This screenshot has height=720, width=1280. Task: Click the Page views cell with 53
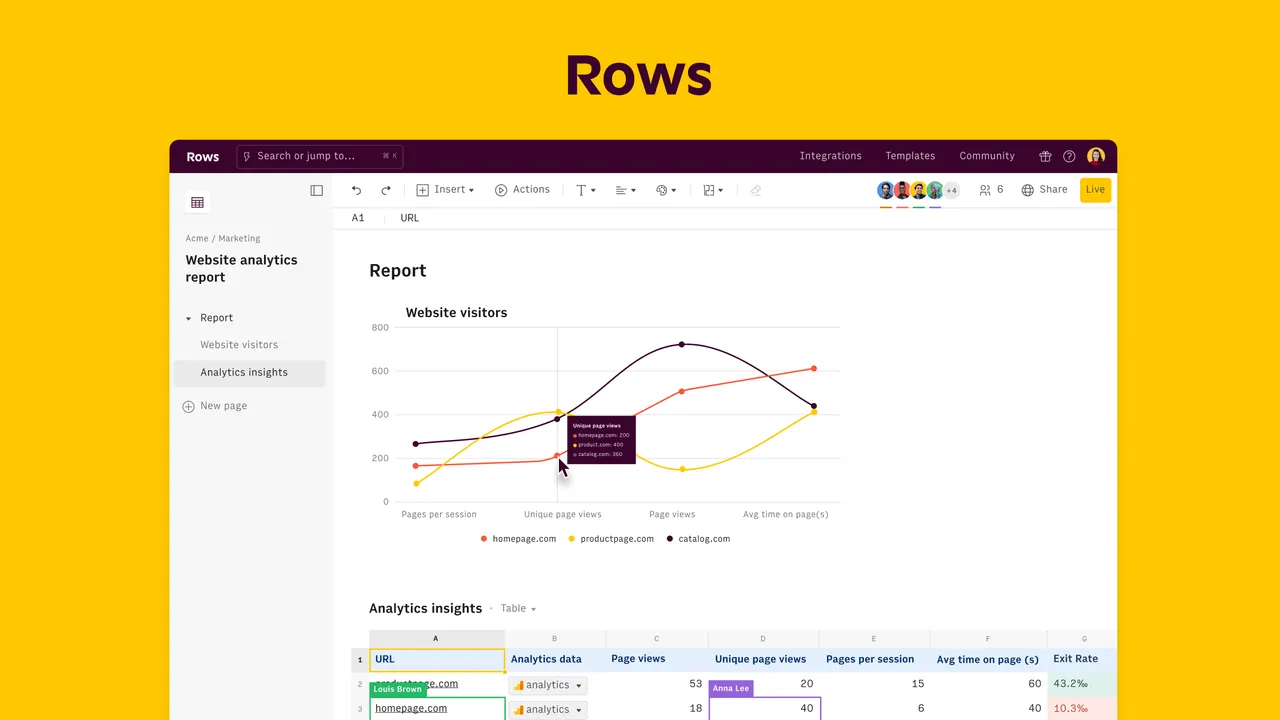pyautogui.click(x=657, y=684)
